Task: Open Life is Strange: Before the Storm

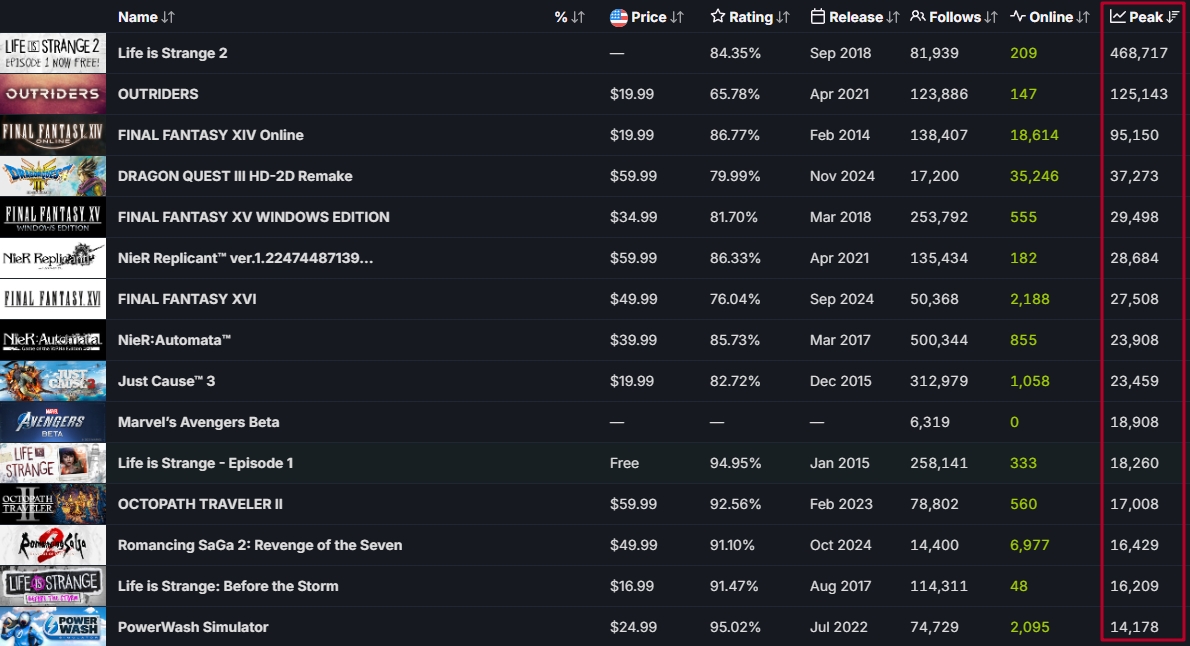Action: tap(228, 586)
